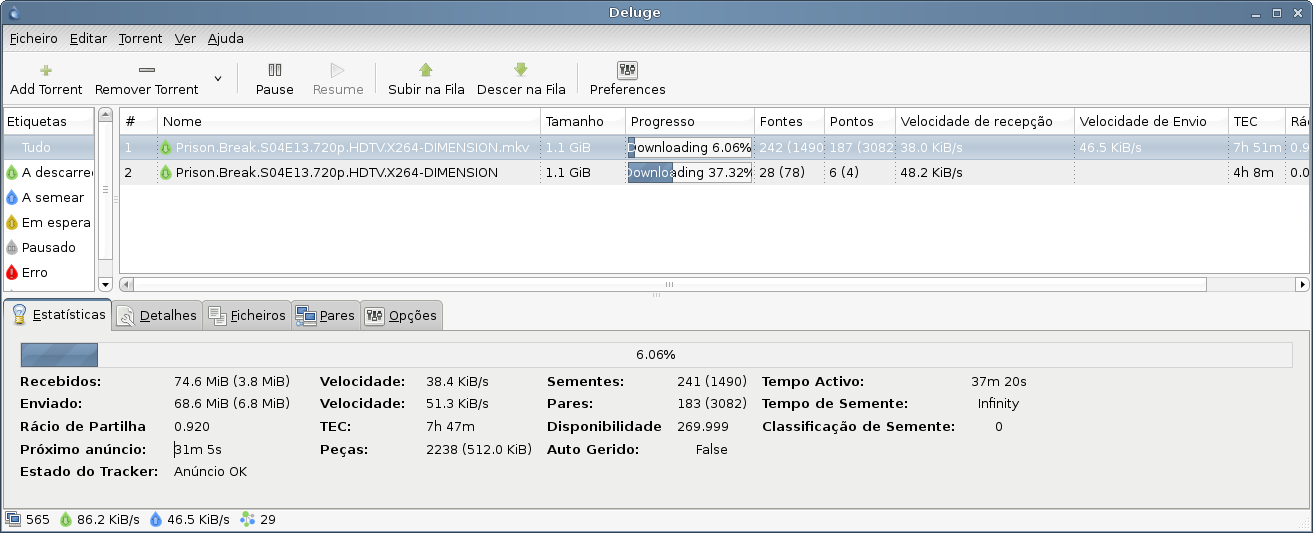This screenshot has width=1313, height=533.
Task: Click the Remover Torrent toolbar button
Action: 147,80
